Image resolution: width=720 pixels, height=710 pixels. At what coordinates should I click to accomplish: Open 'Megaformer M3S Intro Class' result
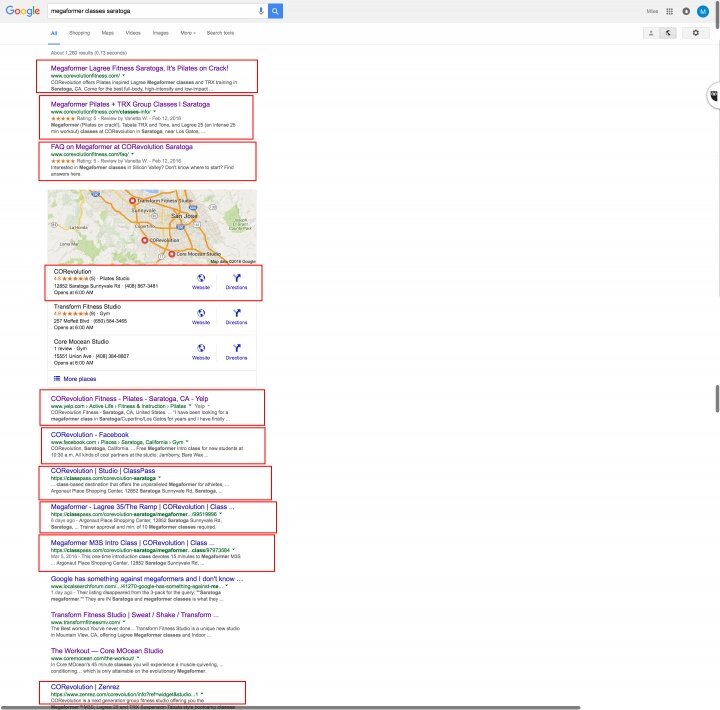132,542
